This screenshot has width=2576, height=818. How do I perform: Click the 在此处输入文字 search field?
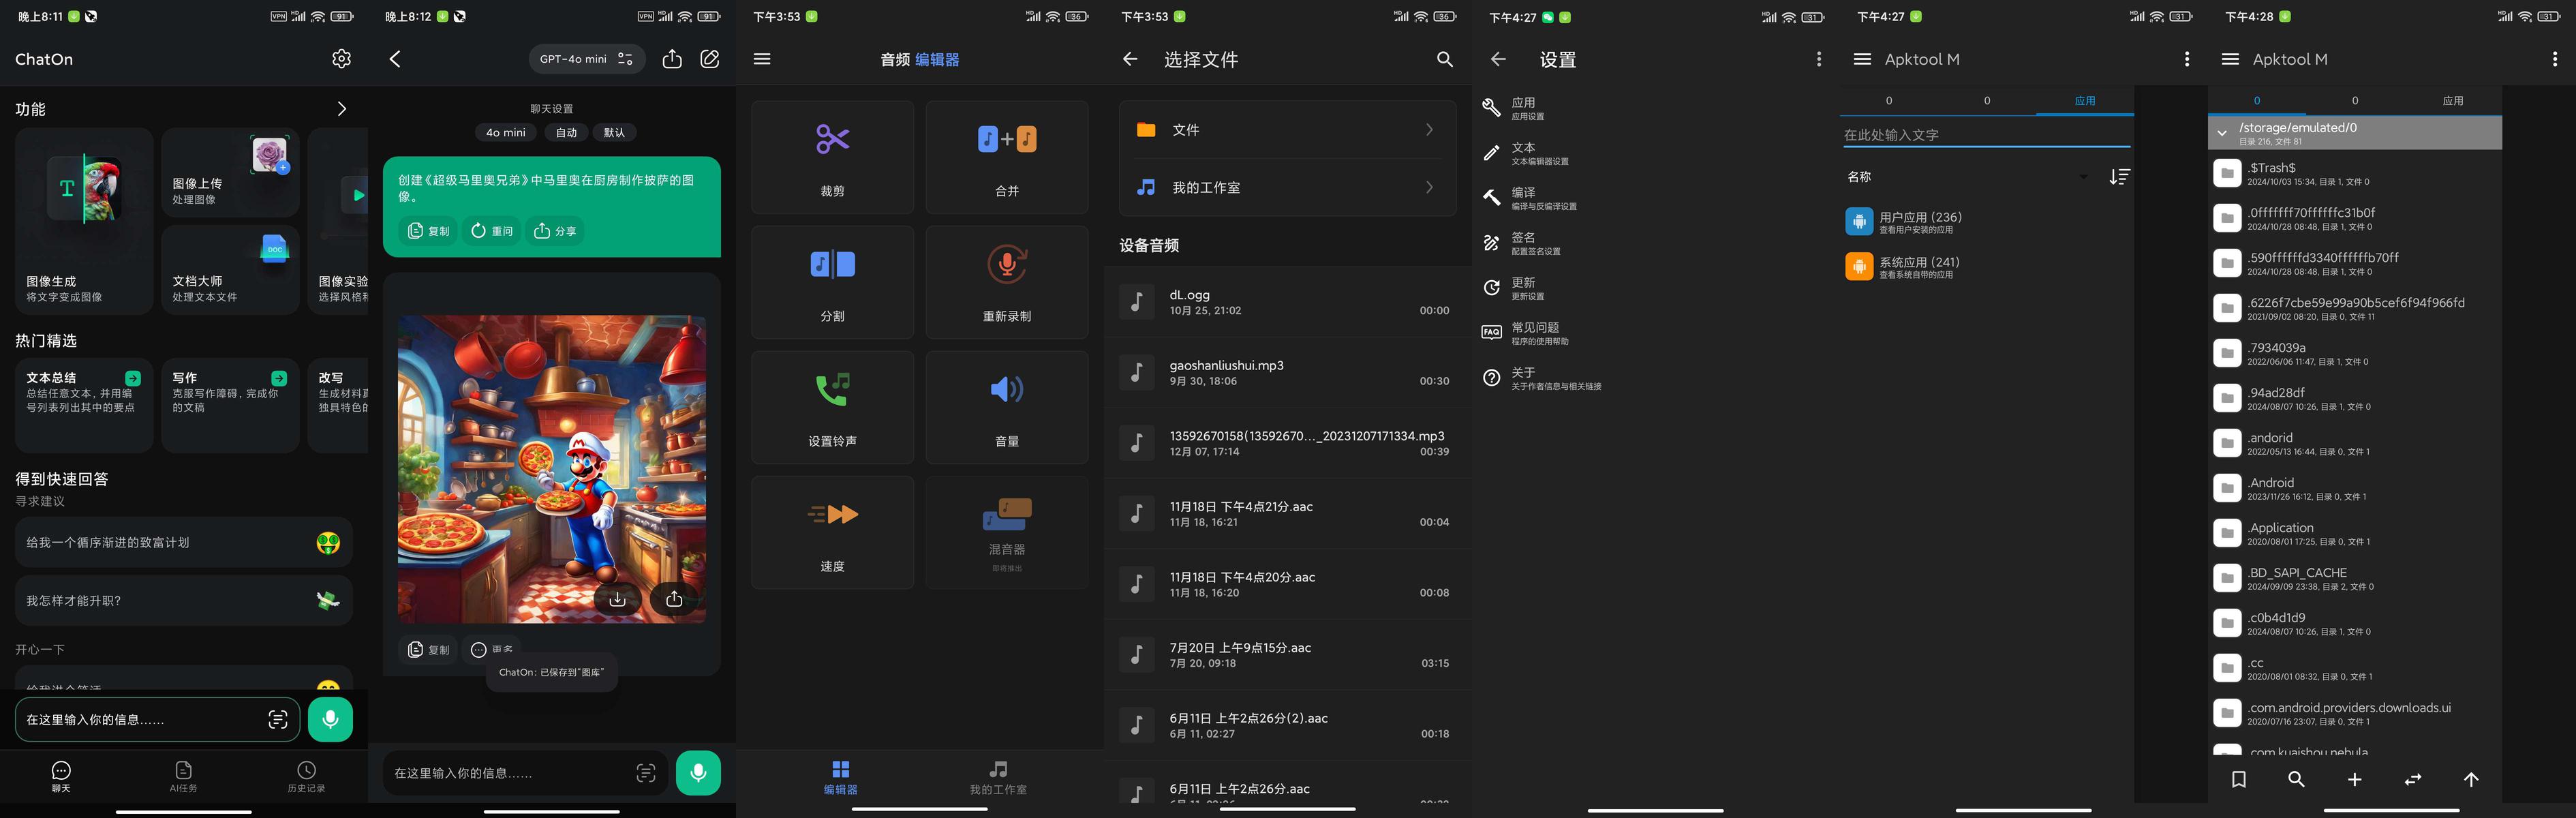click(x=1986, y=134)
